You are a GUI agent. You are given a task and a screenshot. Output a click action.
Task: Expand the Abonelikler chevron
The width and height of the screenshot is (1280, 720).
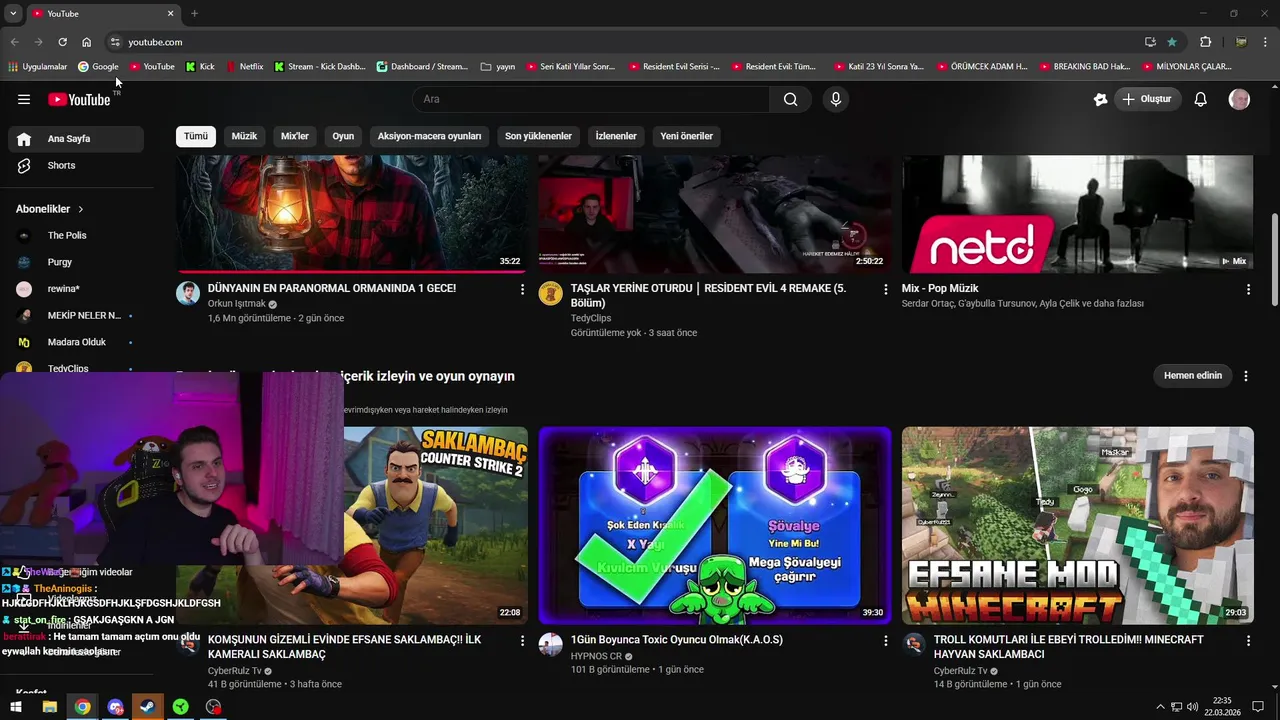pyautogui.click(x=81, y=209)
